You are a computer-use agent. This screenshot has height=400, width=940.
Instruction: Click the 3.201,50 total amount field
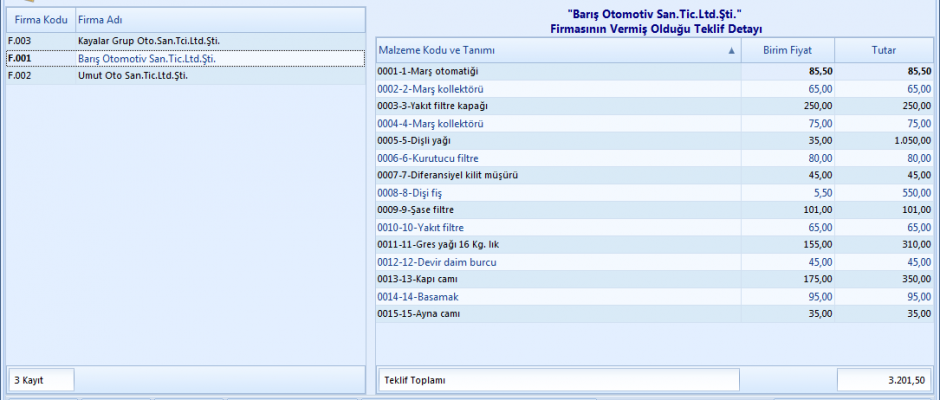(884, 380)
